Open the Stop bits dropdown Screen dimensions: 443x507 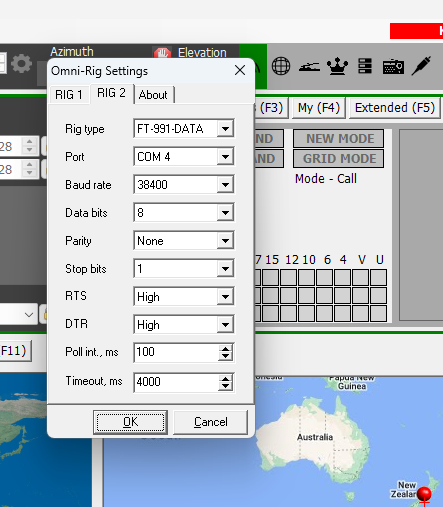pyautogui.click(x=225, y=269)
